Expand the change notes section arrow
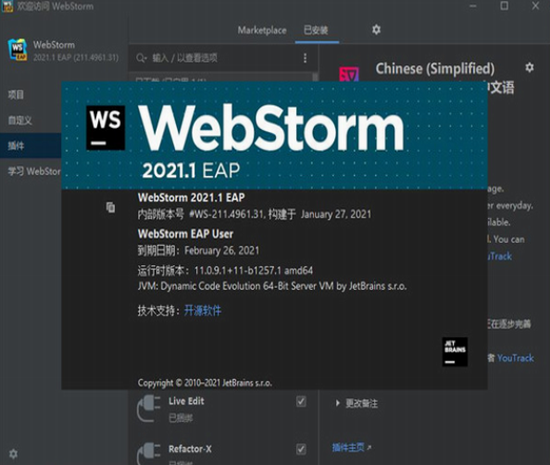Viewport: 550px width, 465px height. click(337, 403)
